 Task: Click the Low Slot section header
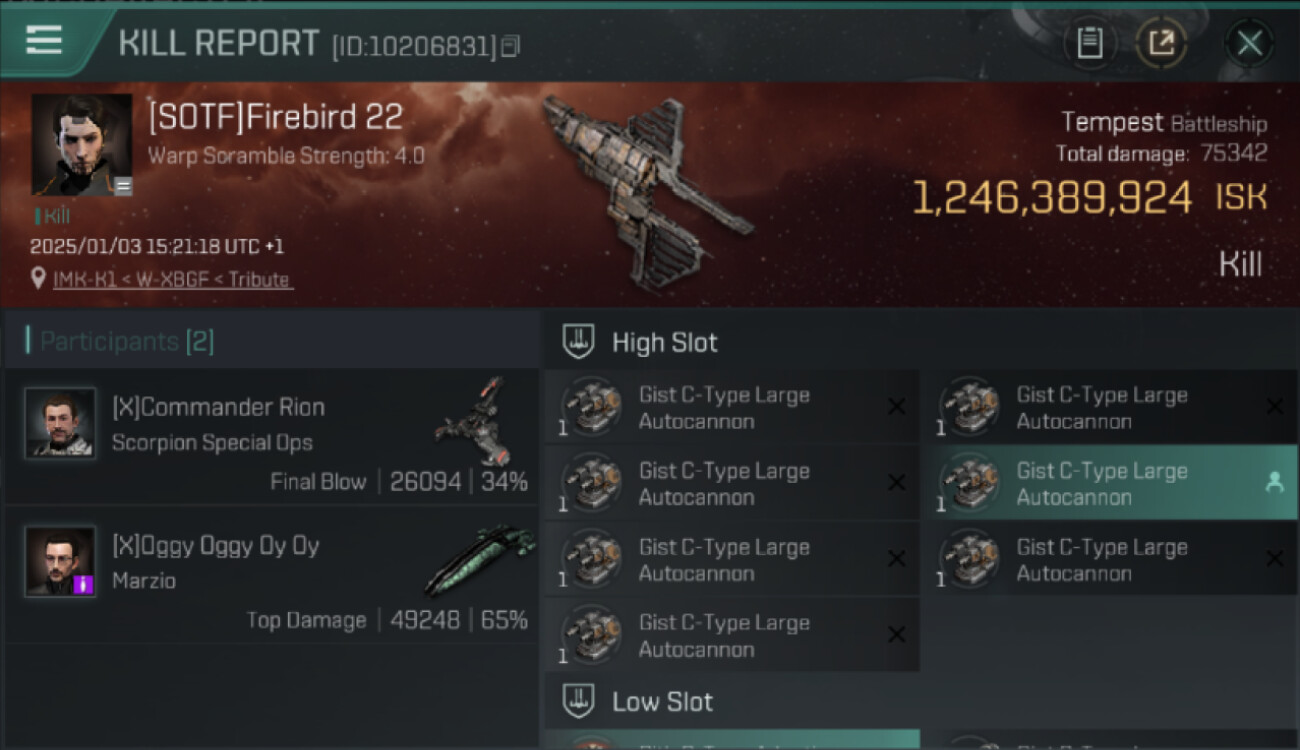[920, 701]
